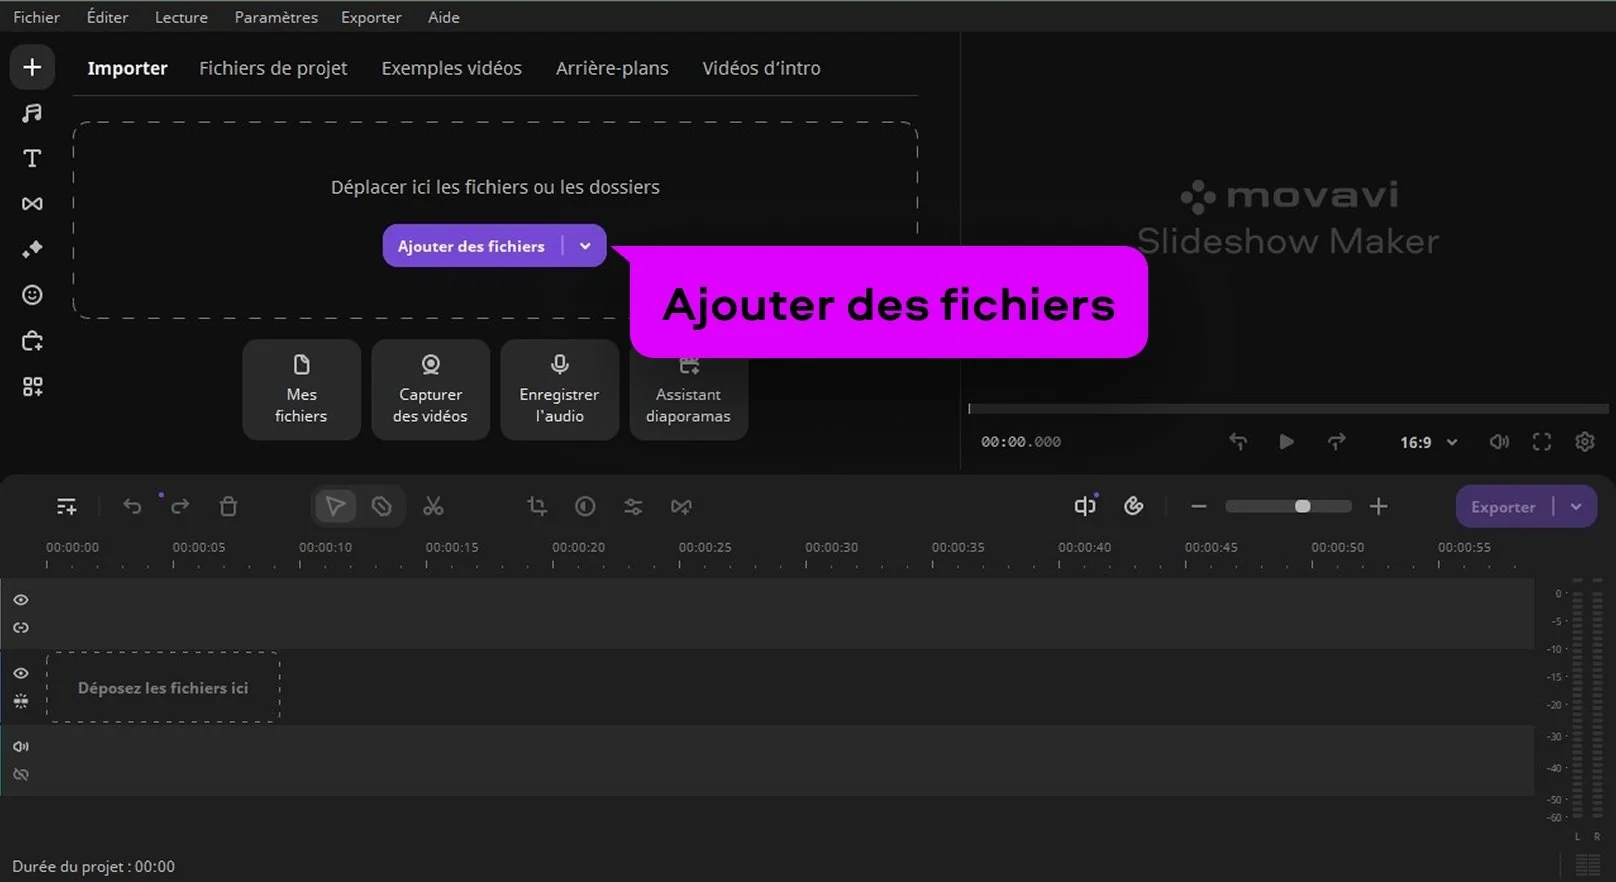This screenshot has height=882, width=1616.
Task: Toggle link on the top title track
Action: [x=21, y=628]
